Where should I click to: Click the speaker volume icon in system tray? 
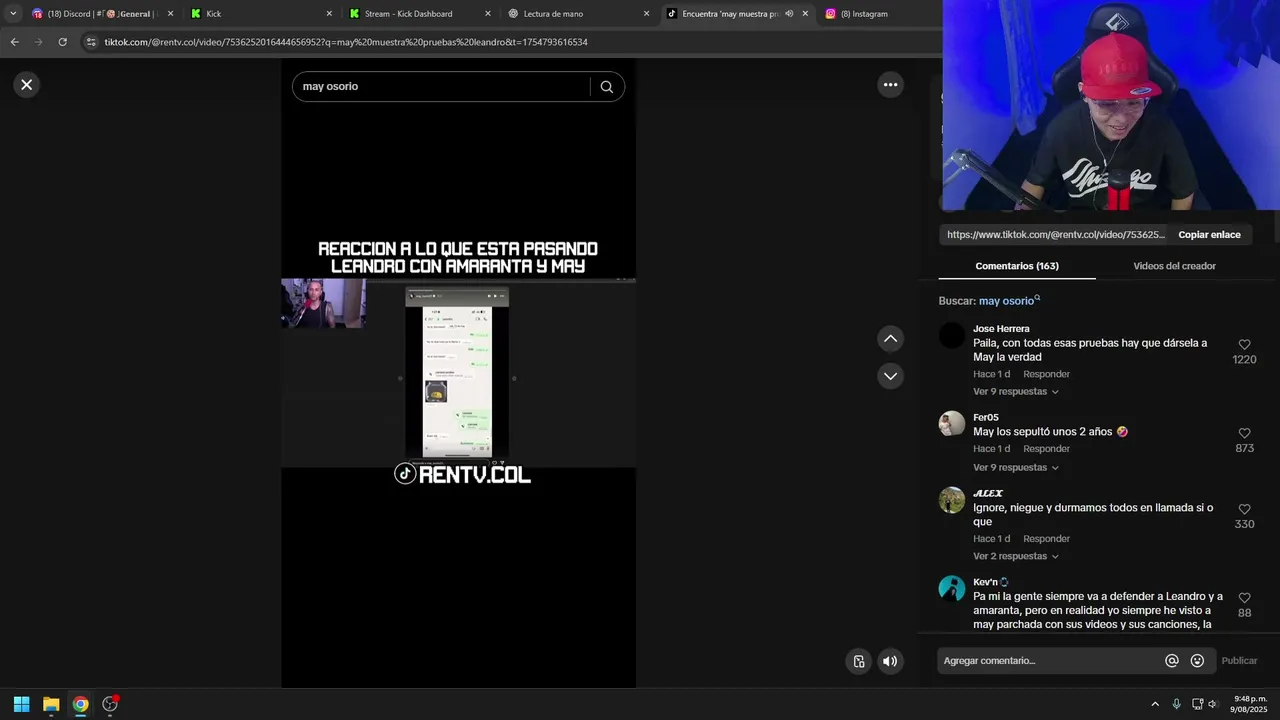click(x=1212, y=704)
